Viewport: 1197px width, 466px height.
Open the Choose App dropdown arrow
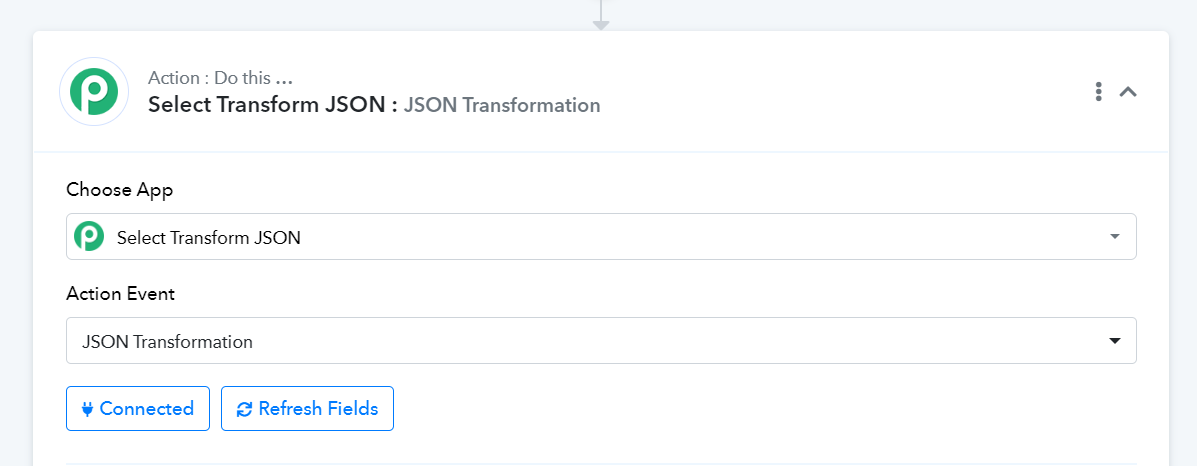click(1115, 237)
